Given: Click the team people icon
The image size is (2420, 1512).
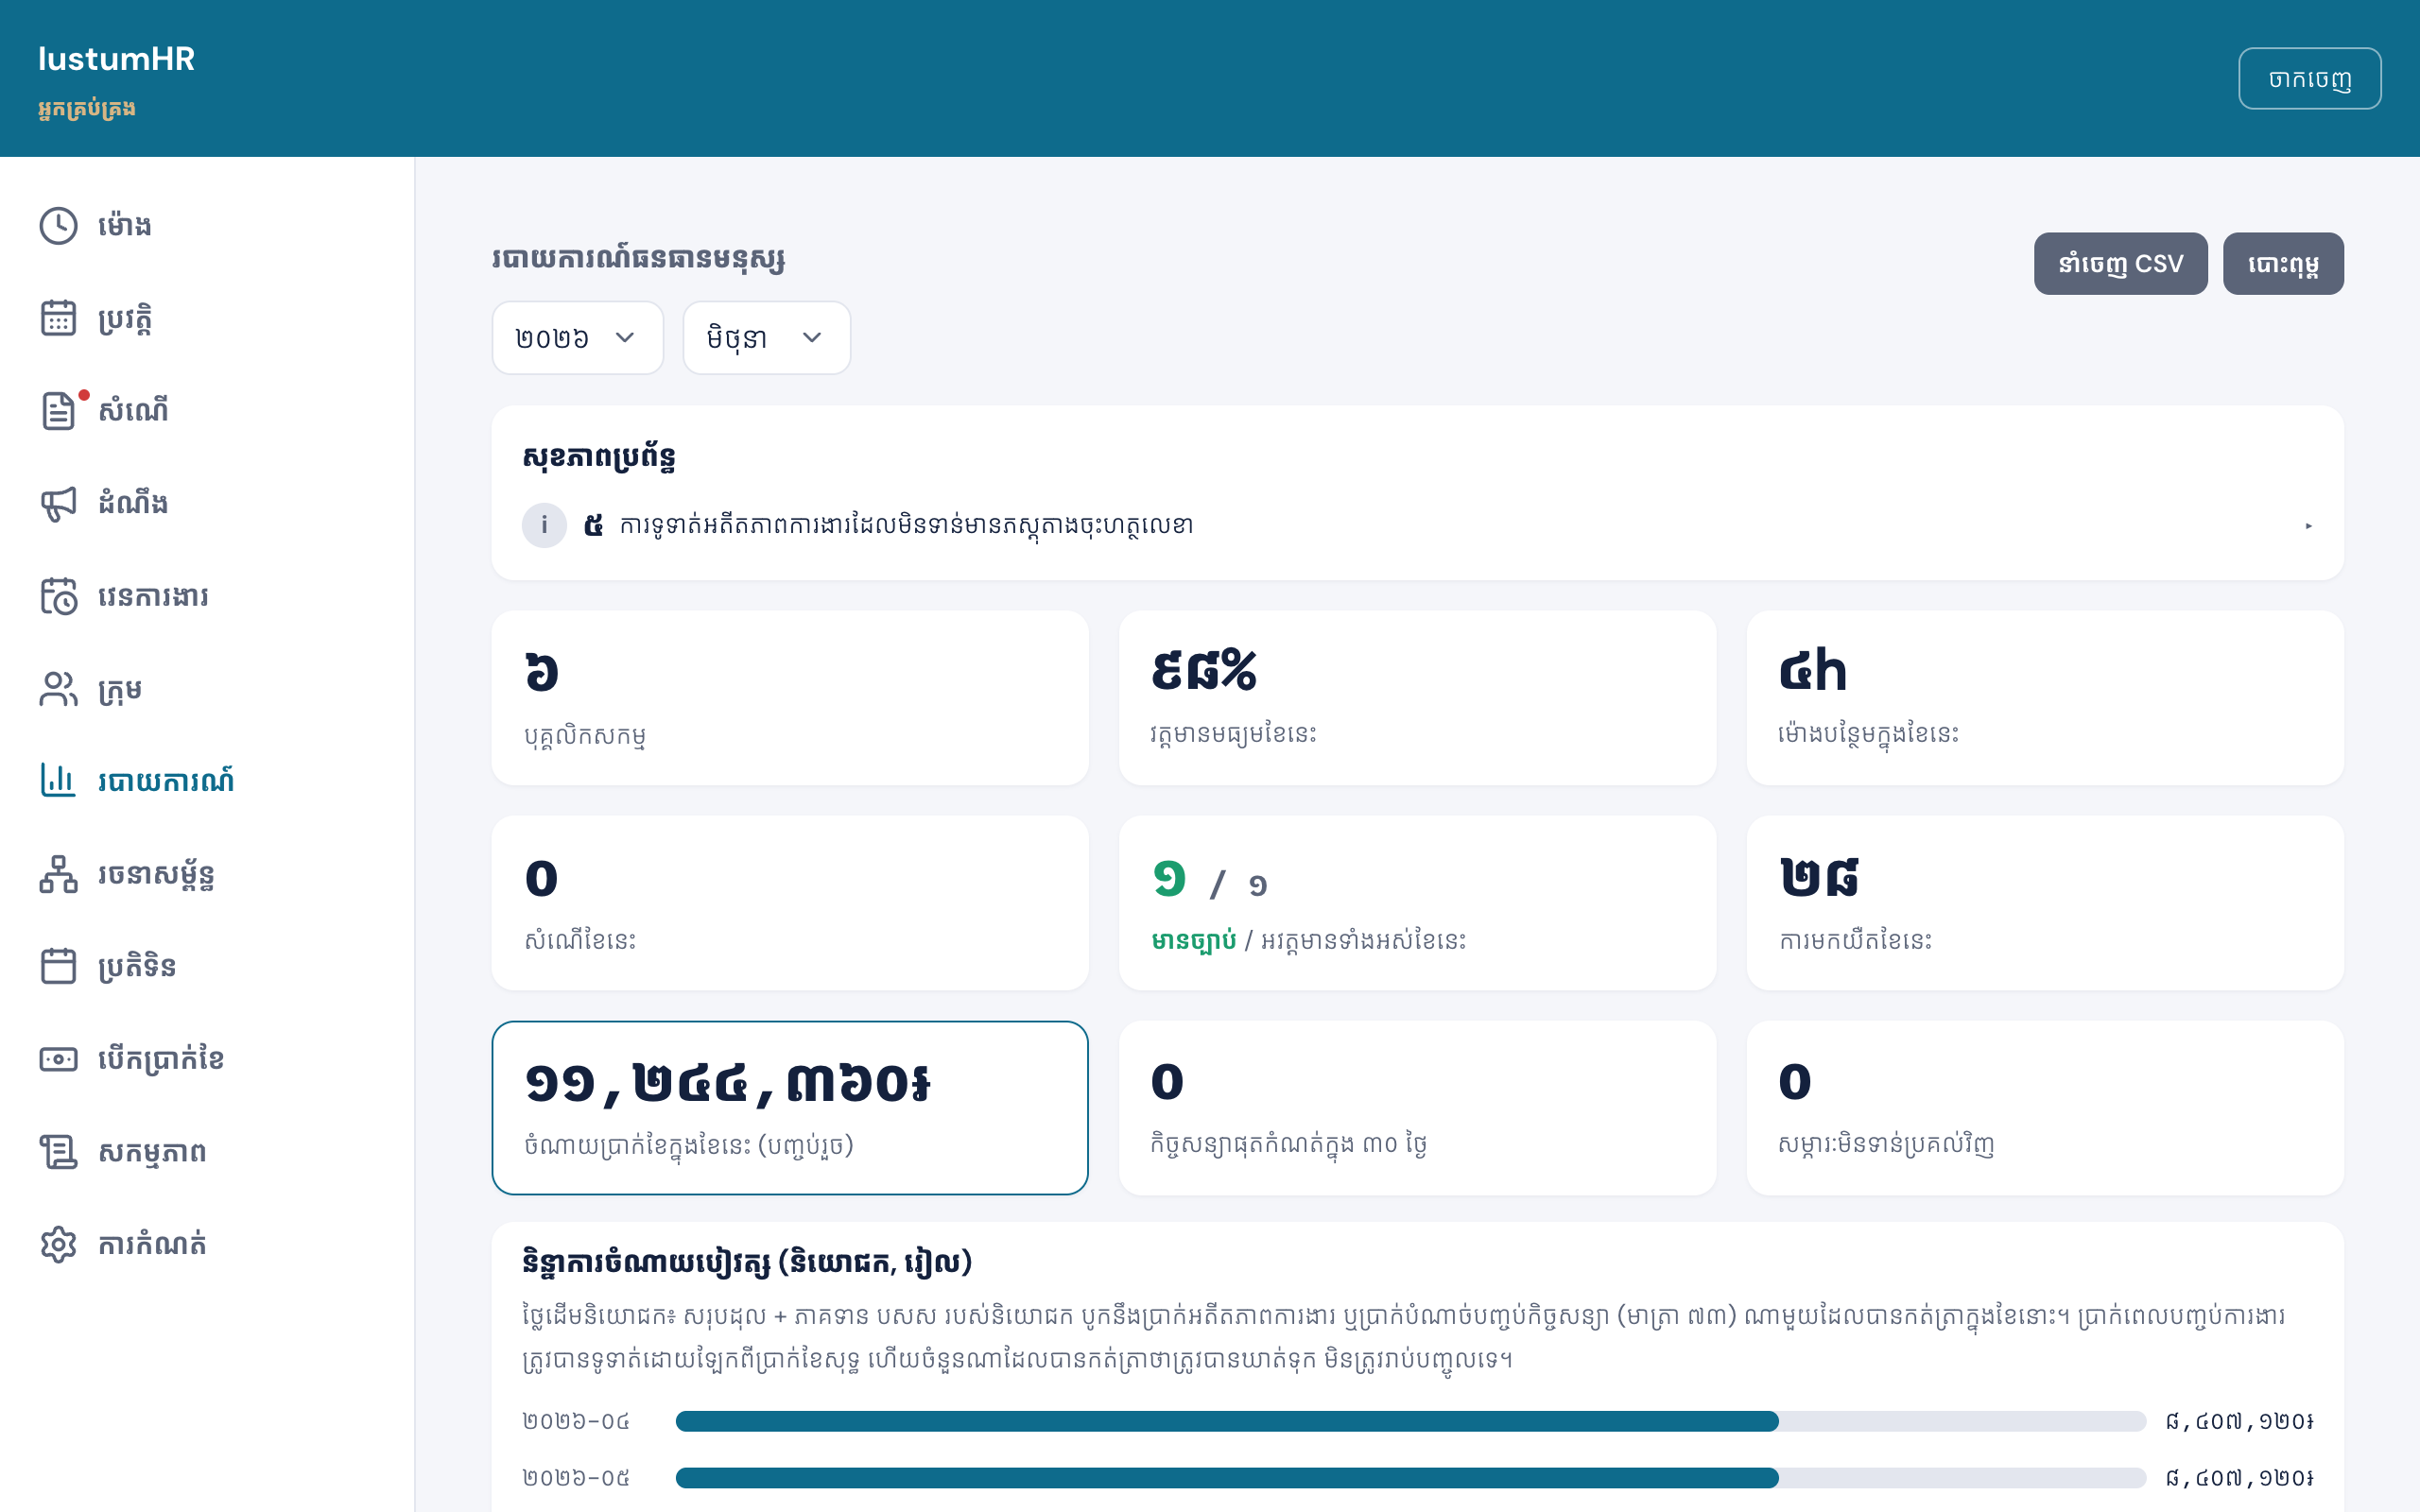Looking at the screenshot, I should (58, 689).
